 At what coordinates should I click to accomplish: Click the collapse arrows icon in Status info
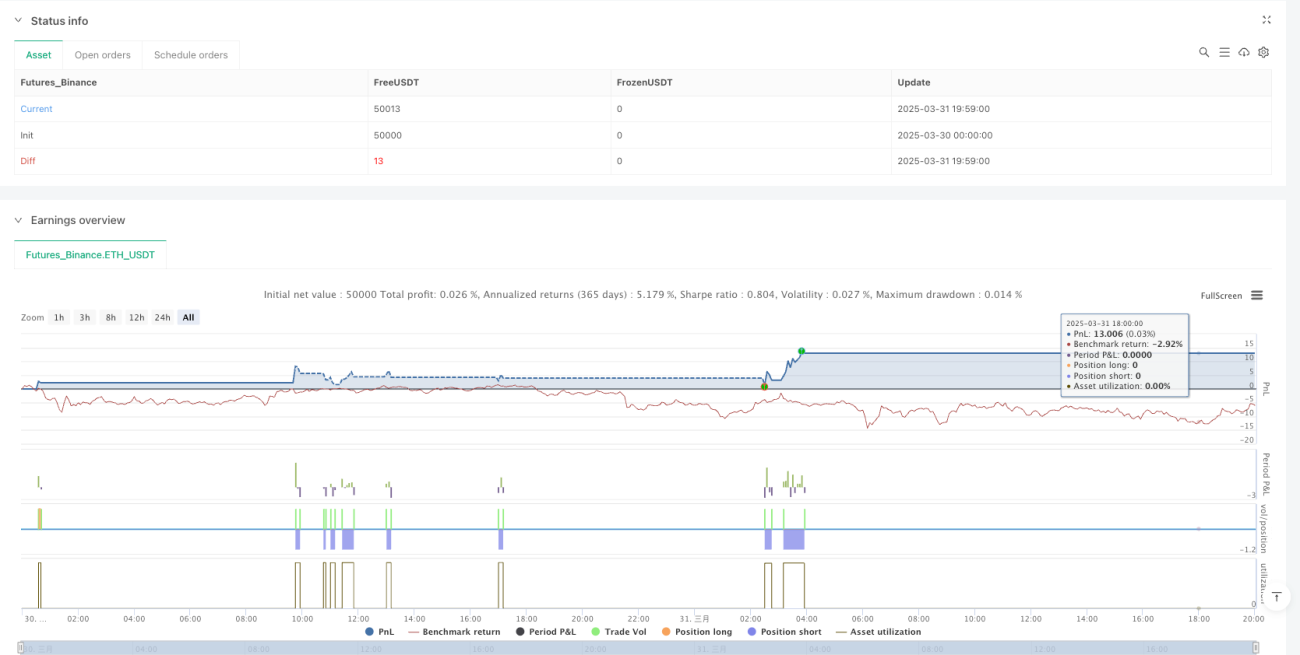click(1266, 20)
